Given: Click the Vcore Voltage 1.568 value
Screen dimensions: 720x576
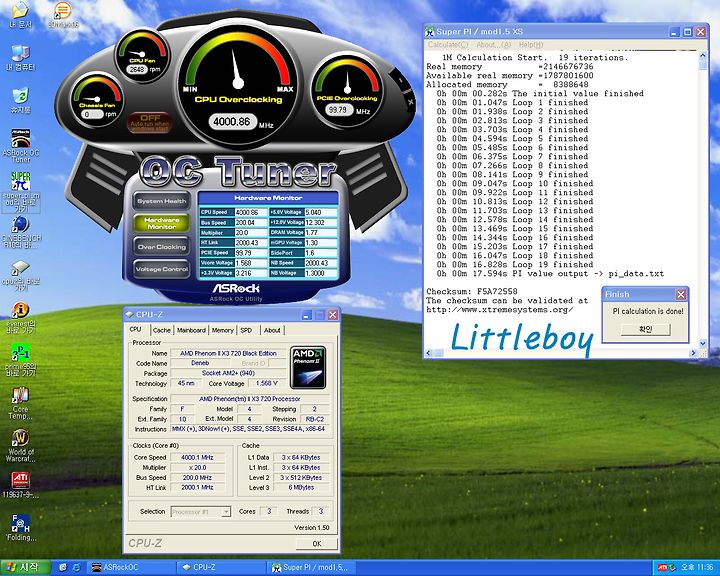Looking at the screenshot, I should pyautogui.click(x=251, y=263).
